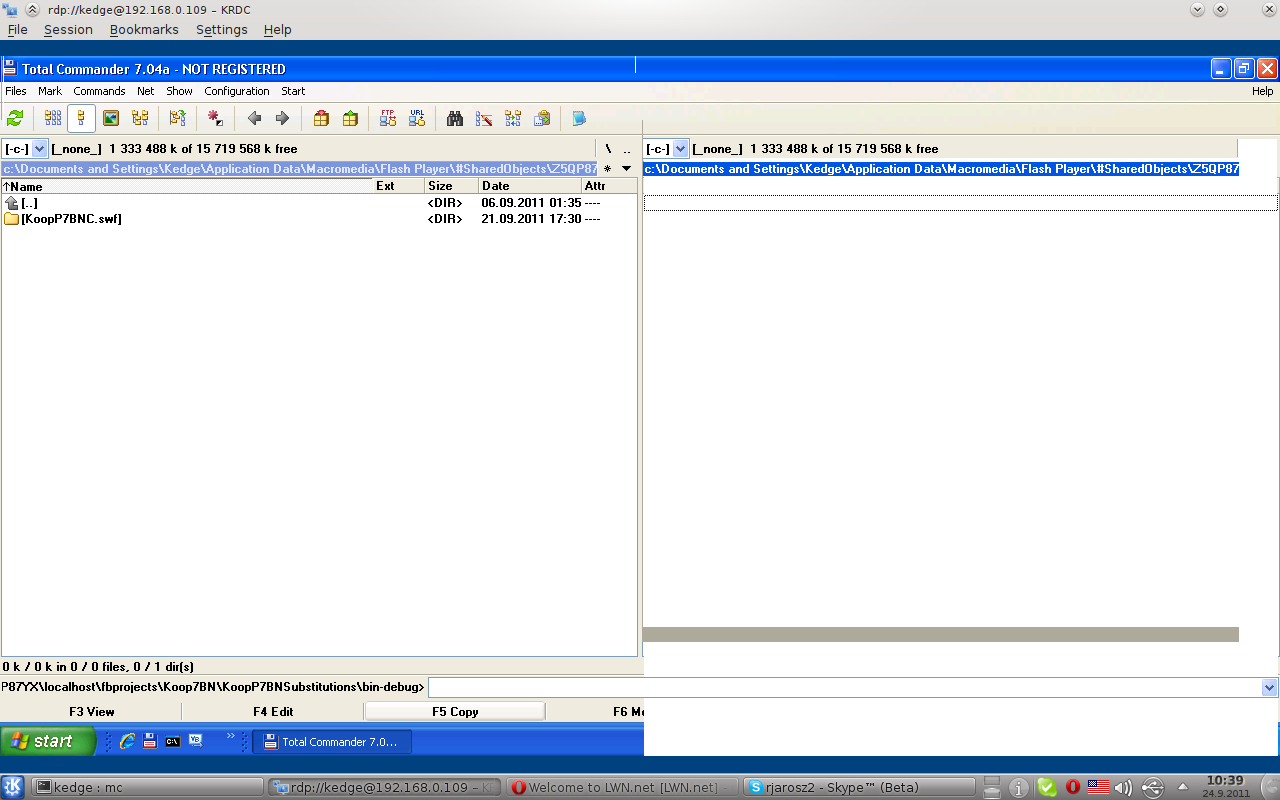
Task: Open the Multi-rename tool icon
Action: 484,119
